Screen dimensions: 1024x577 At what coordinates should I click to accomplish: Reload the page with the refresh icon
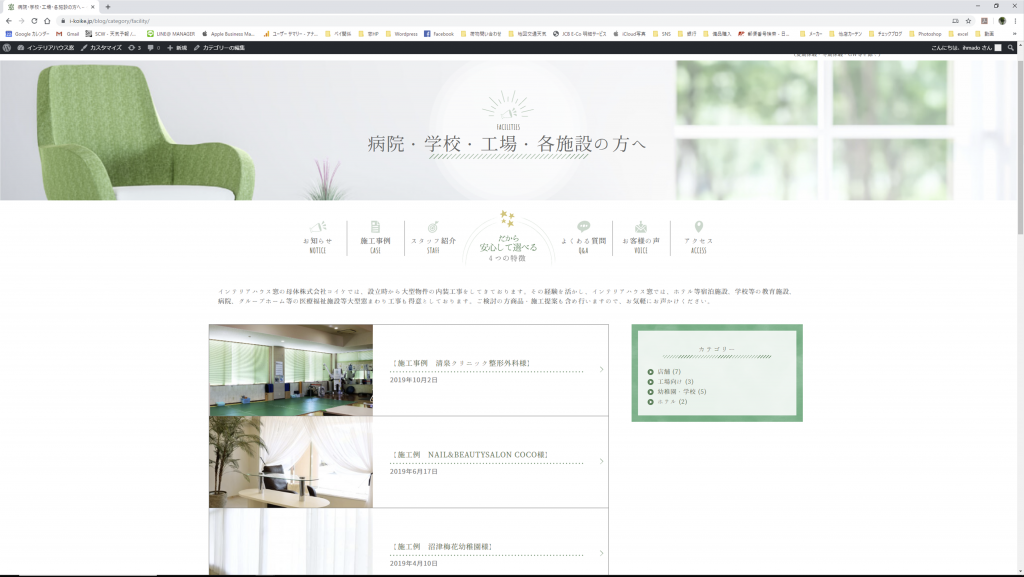pos(34,21)
